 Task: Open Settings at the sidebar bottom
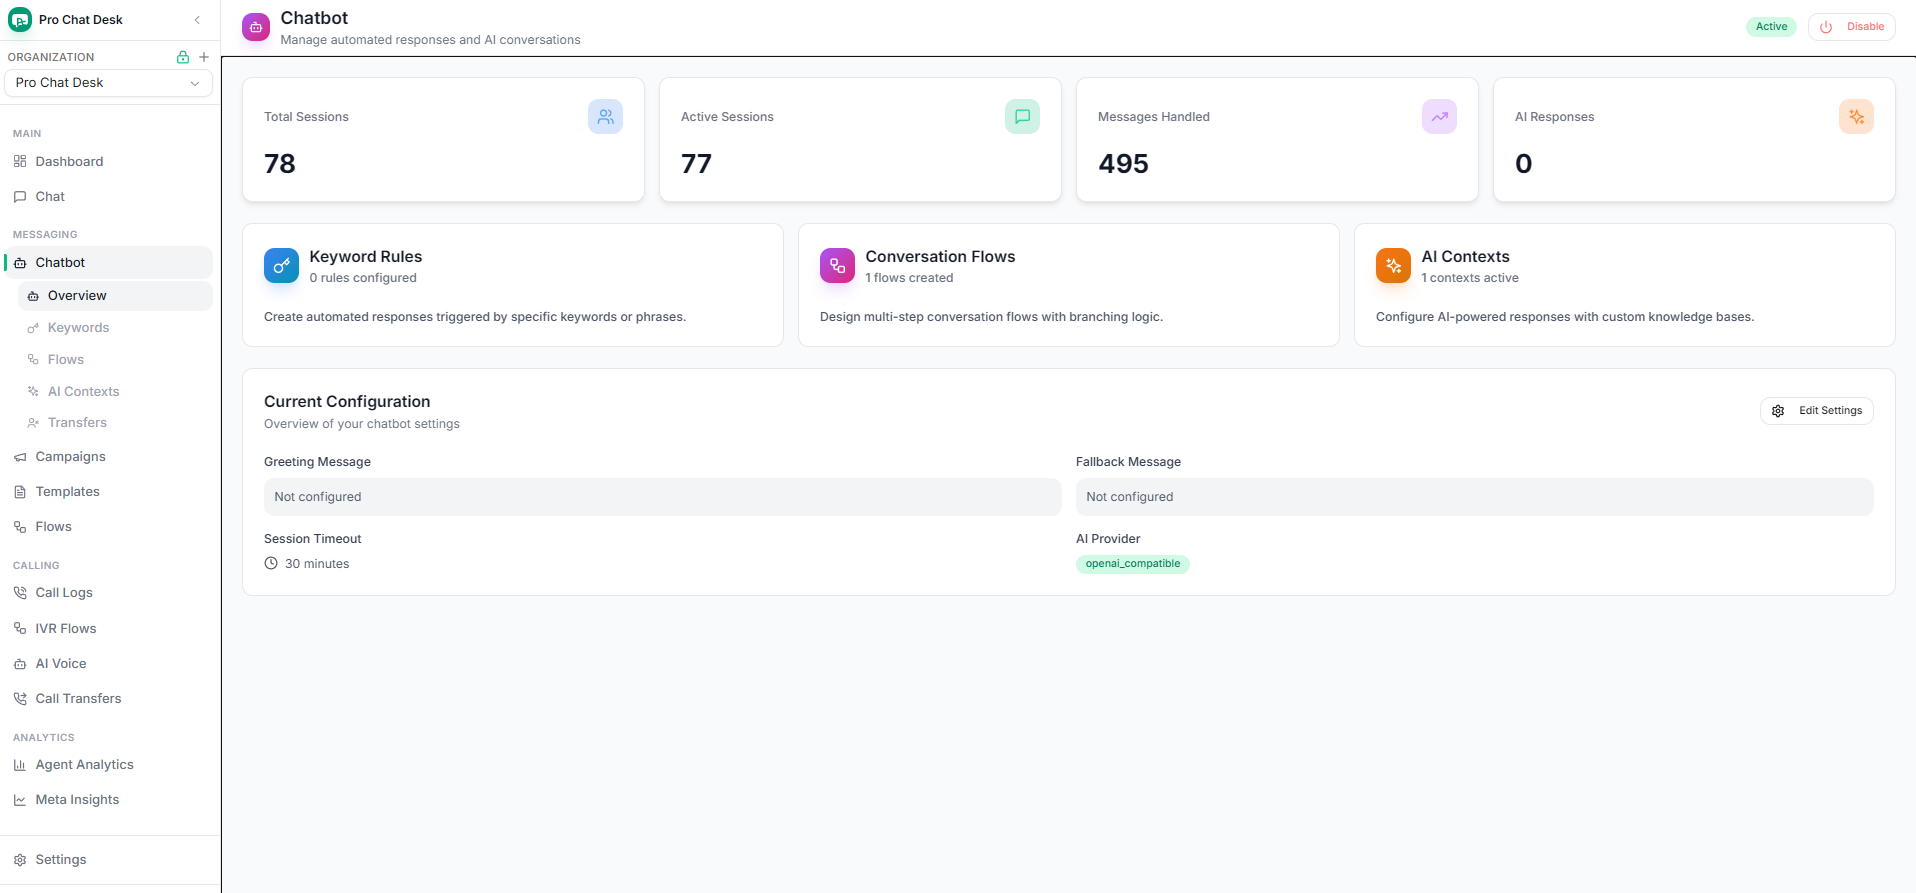pyautogui.click(x=108, y=860)
